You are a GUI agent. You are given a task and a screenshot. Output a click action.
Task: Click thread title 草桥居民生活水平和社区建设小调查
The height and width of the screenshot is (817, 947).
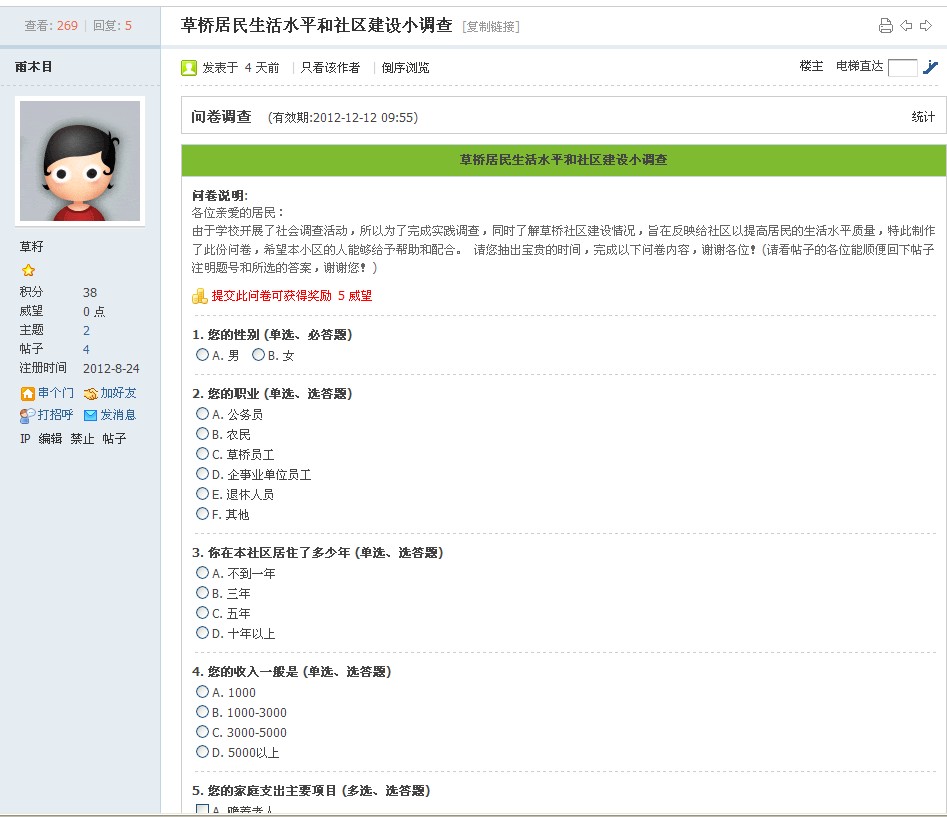coord(316,25)
